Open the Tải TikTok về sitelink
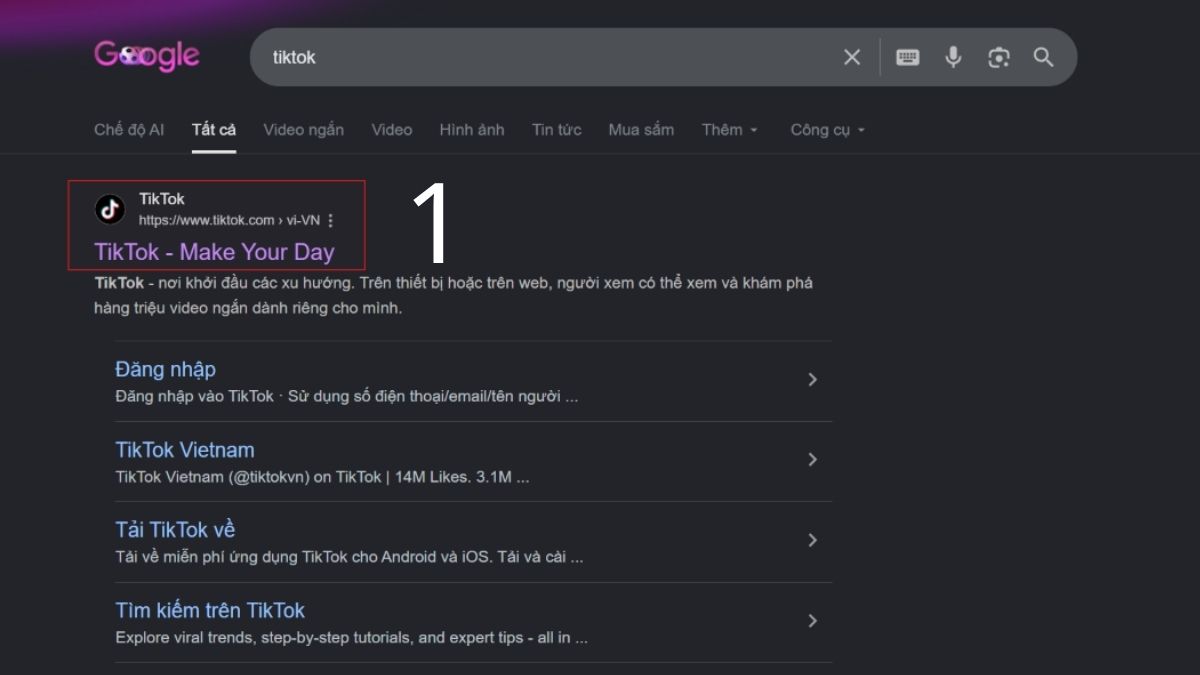 pyautogui.click(x=175, y=530)
